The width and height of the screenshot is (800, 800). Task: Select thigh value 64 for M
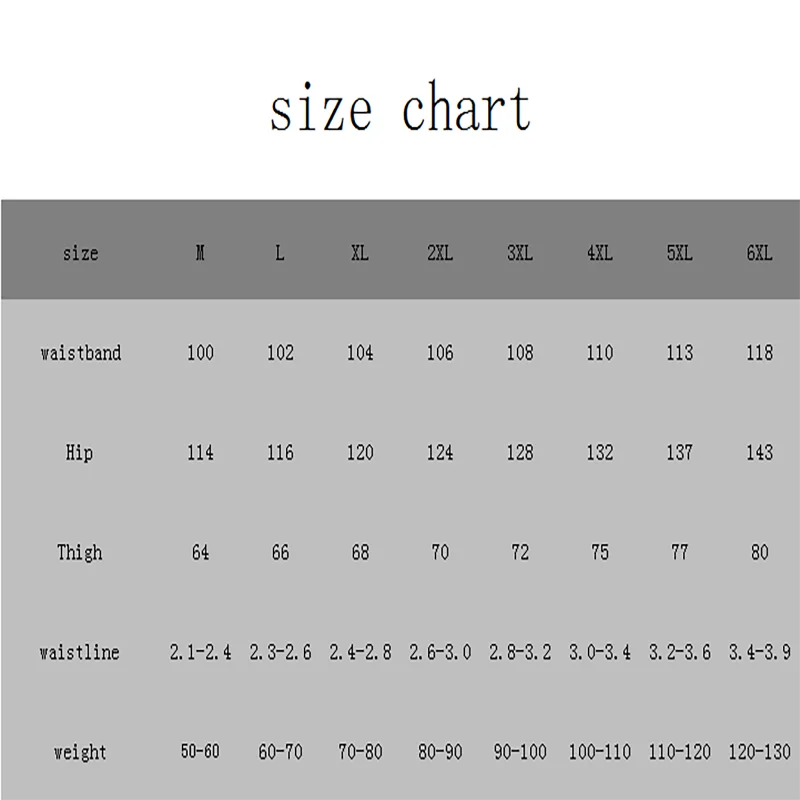200,553
